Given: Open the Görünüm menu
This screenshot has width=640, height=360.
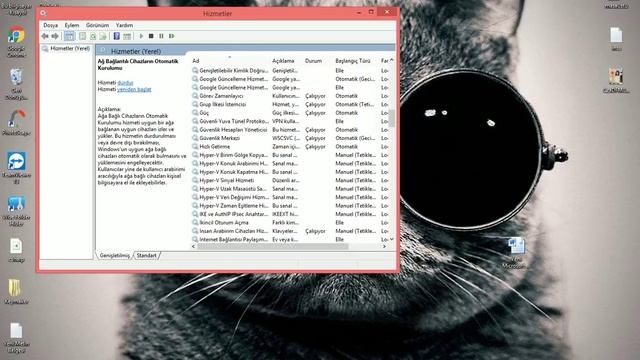Looking at the screenshot, I should pos(97,25).
